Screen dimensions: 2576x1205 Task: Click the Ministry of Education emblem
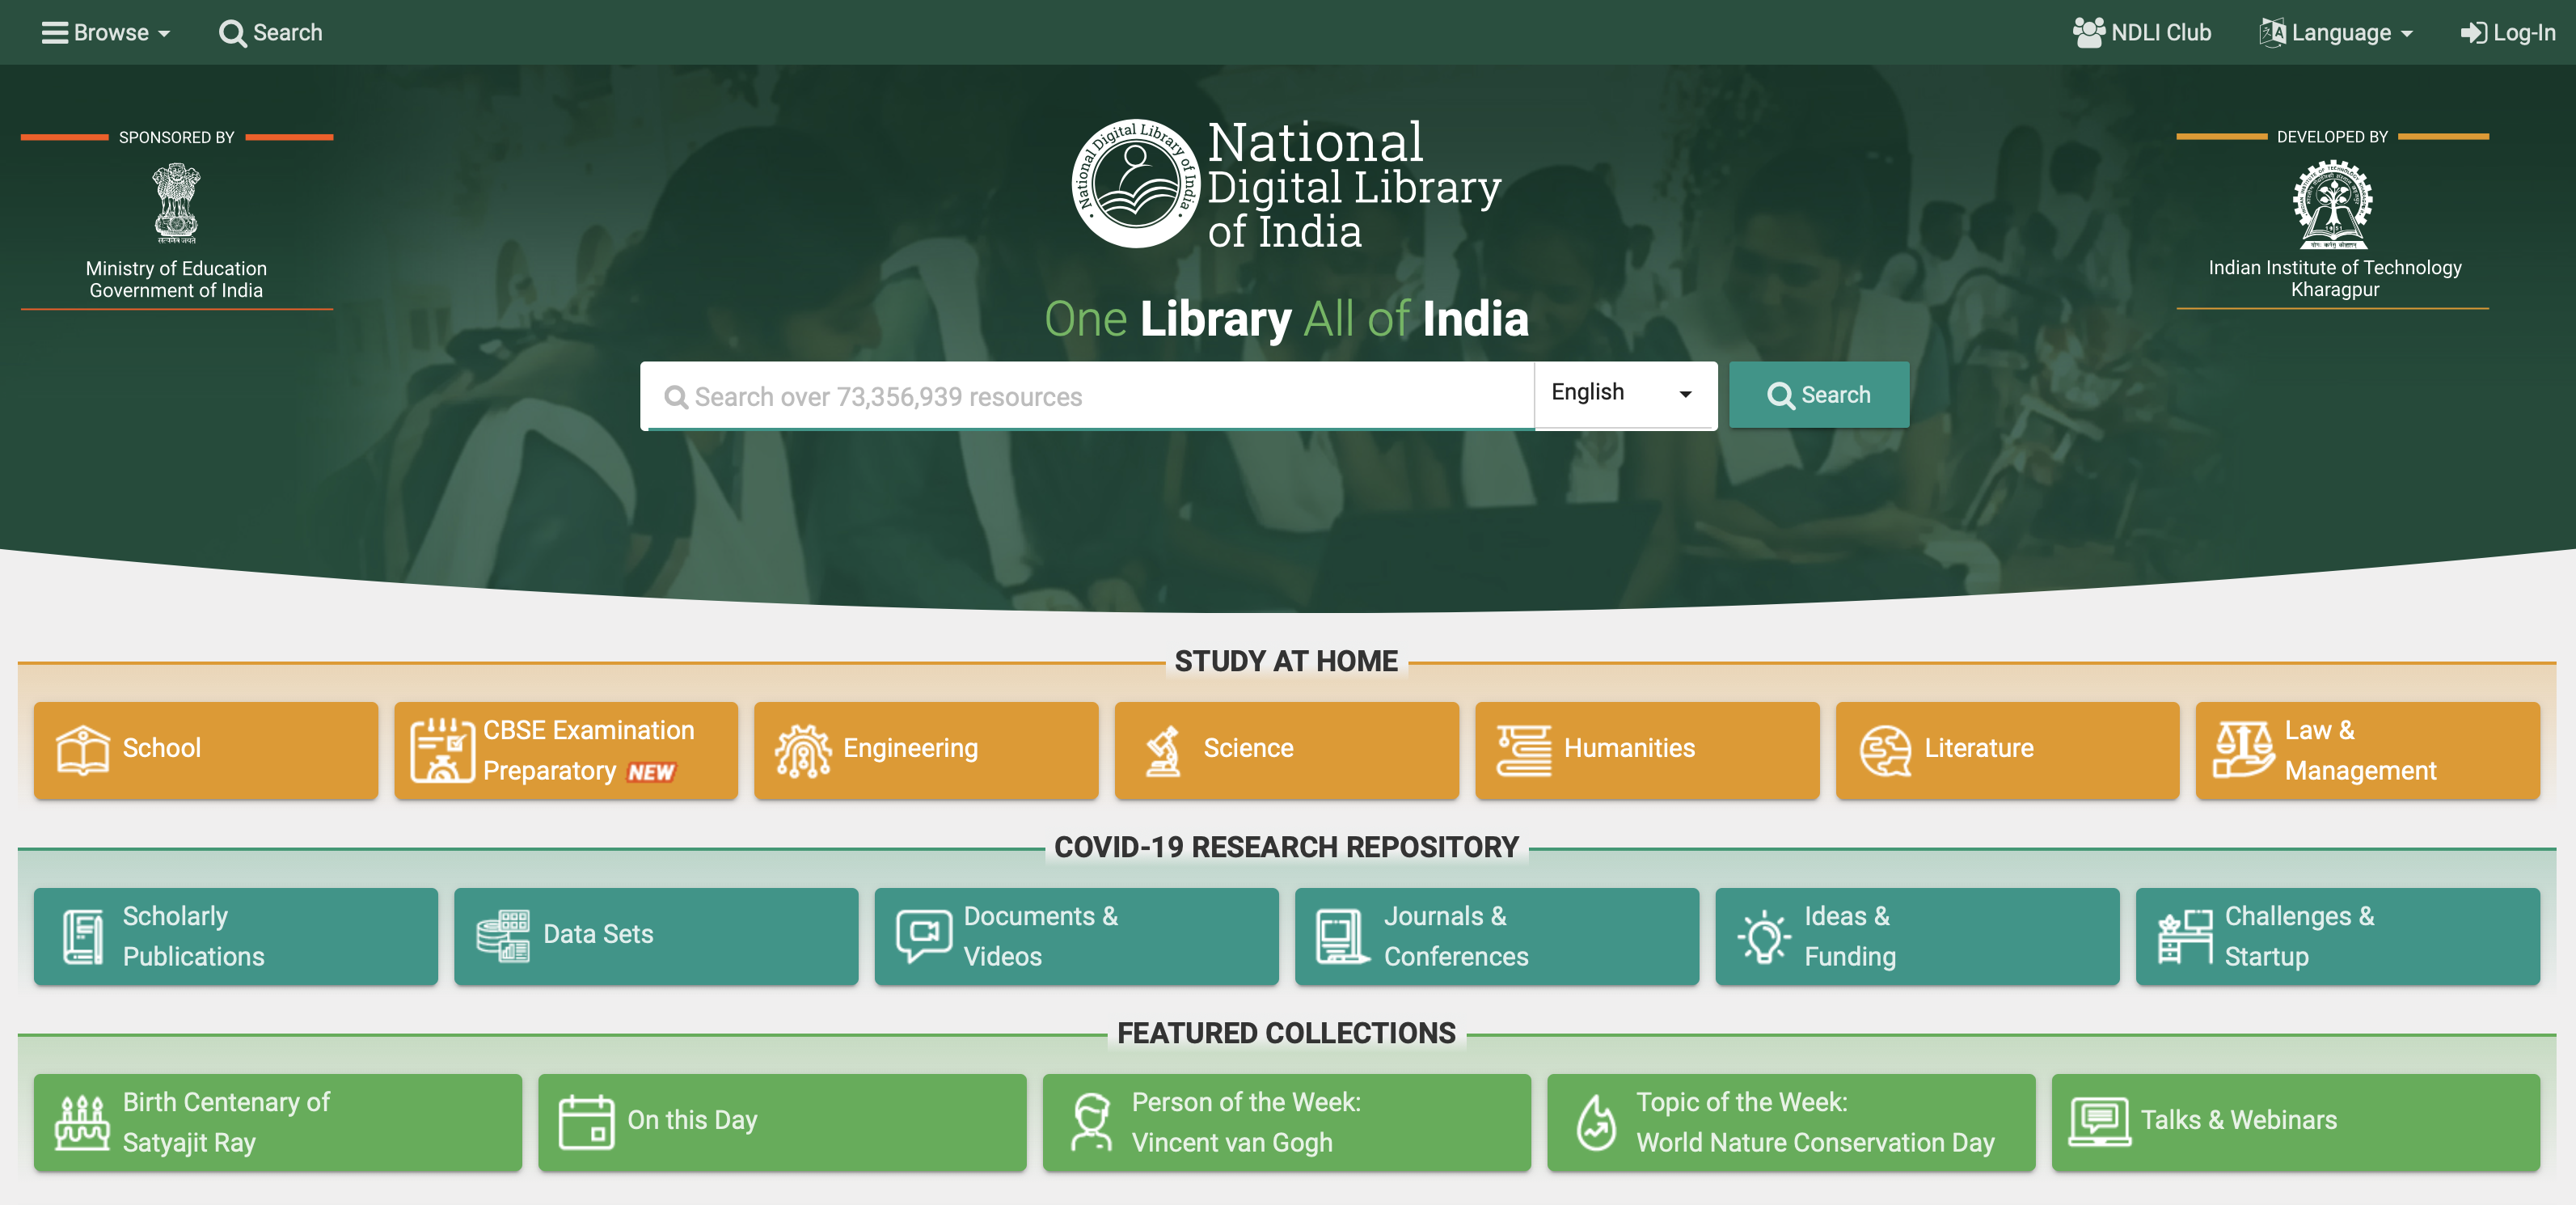coord(176,203)
